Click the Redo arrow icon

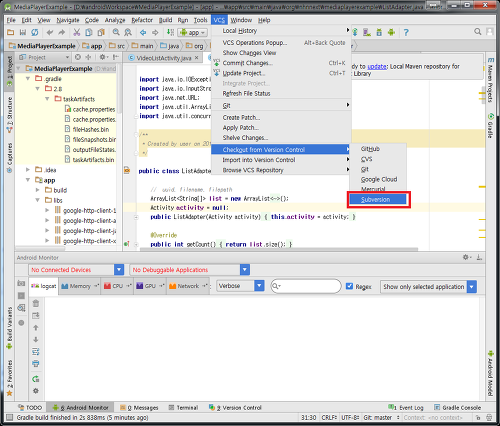pyautogui.click(x=62, y=32)
